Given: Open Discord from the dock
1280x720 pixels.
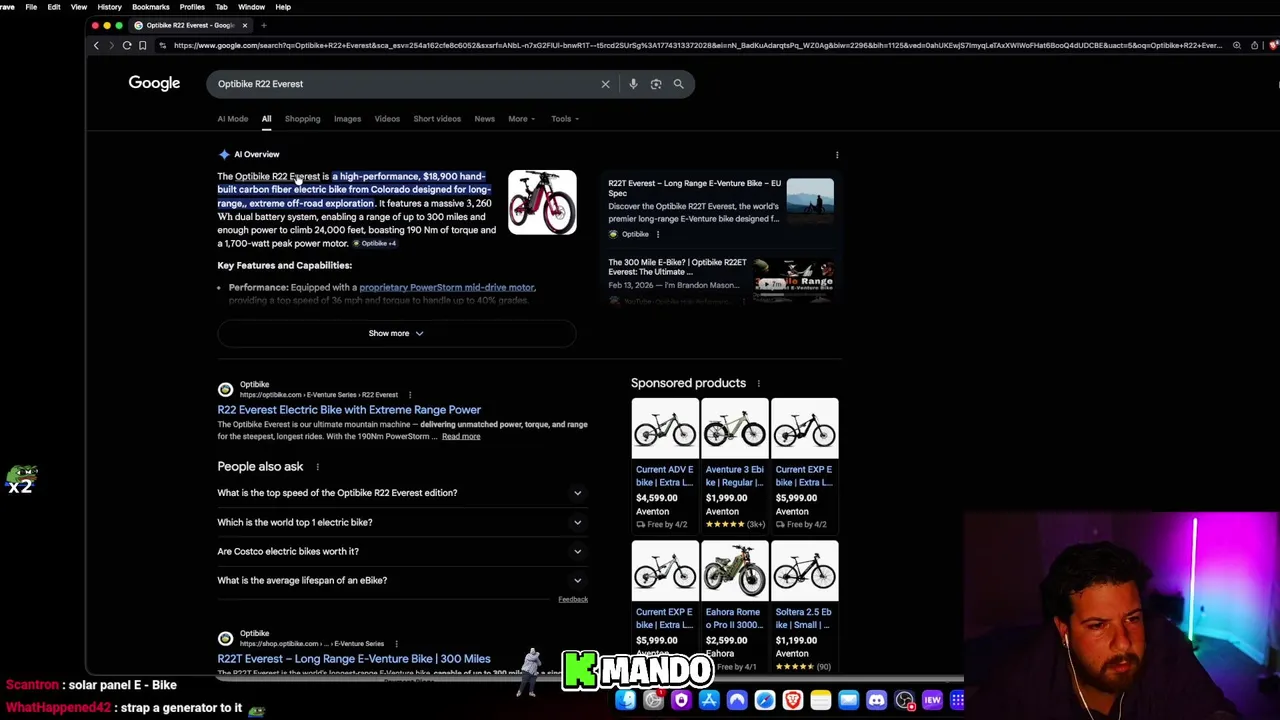Looking at the screenshot, I should [x=876, y=701].
